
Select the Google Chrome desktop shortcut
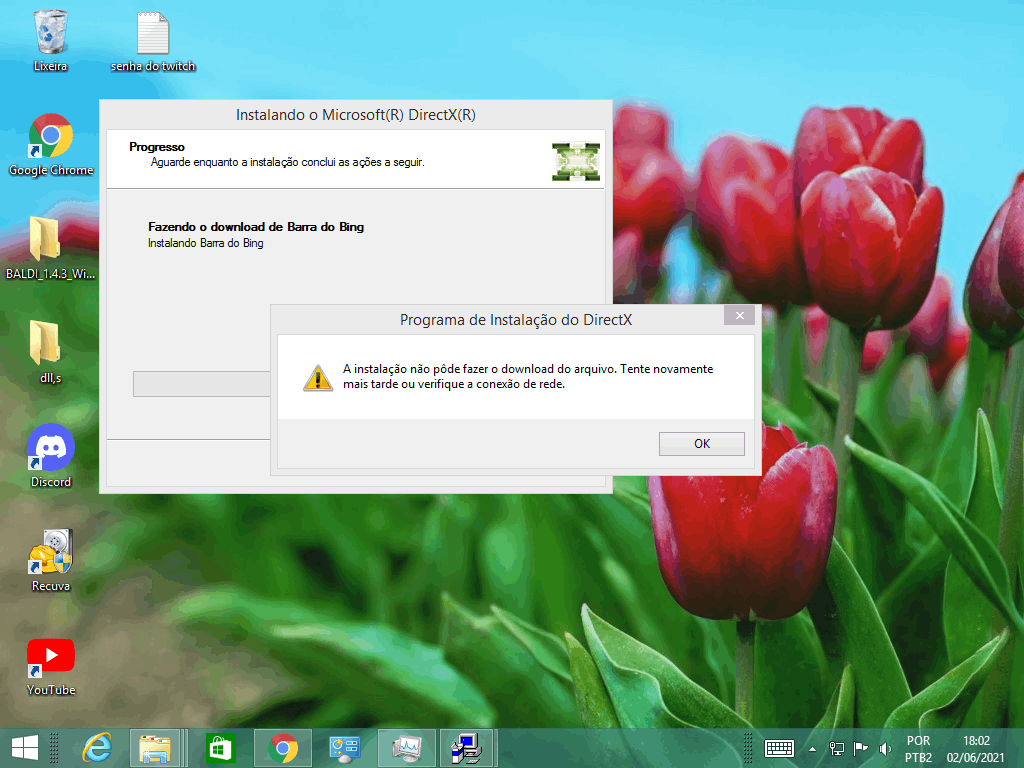coord(51,145)
